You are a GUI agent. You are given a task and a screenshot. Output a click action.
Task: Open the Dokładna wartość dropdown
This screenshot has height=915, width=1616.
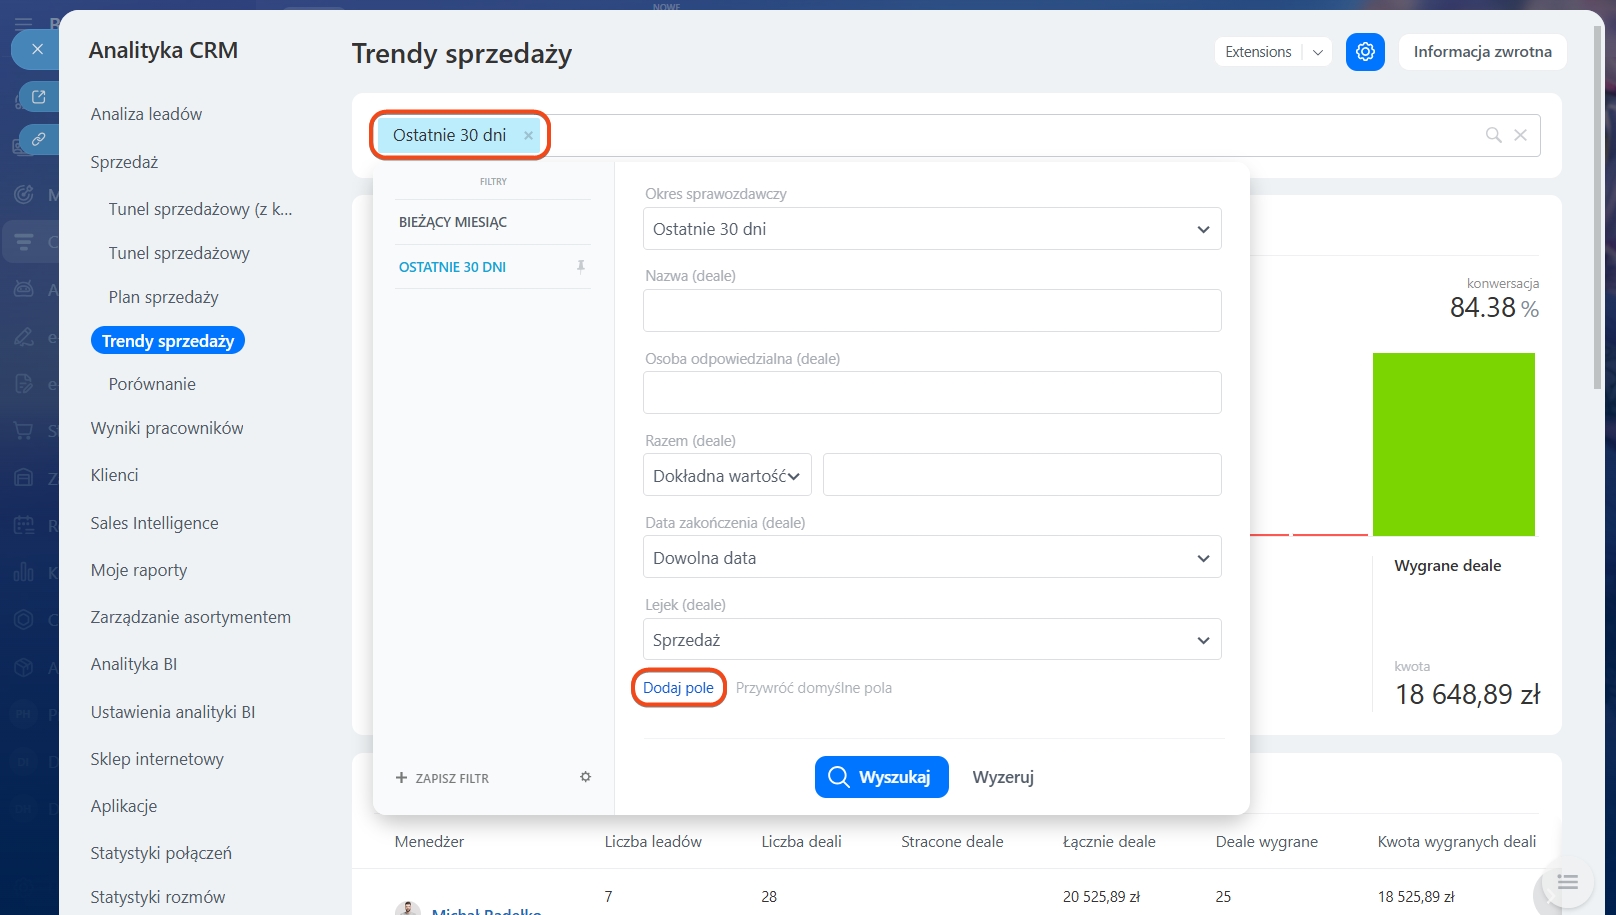(x=727, y=476)
